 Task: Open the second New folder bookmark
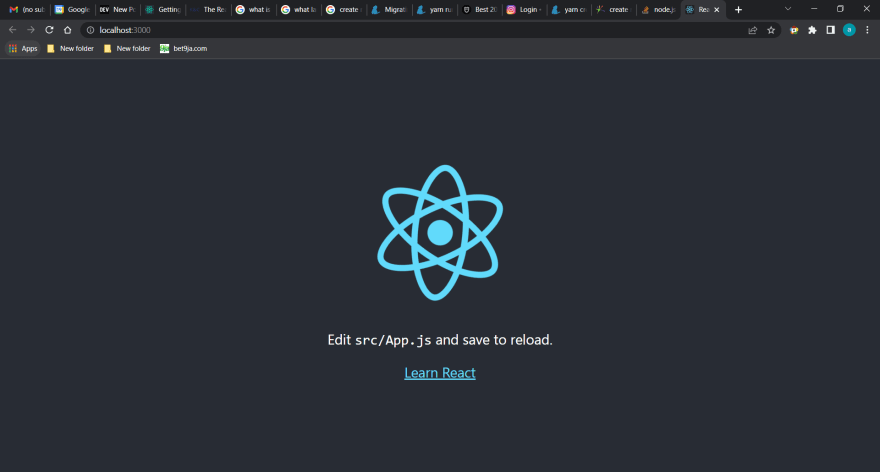coord(127,49)
